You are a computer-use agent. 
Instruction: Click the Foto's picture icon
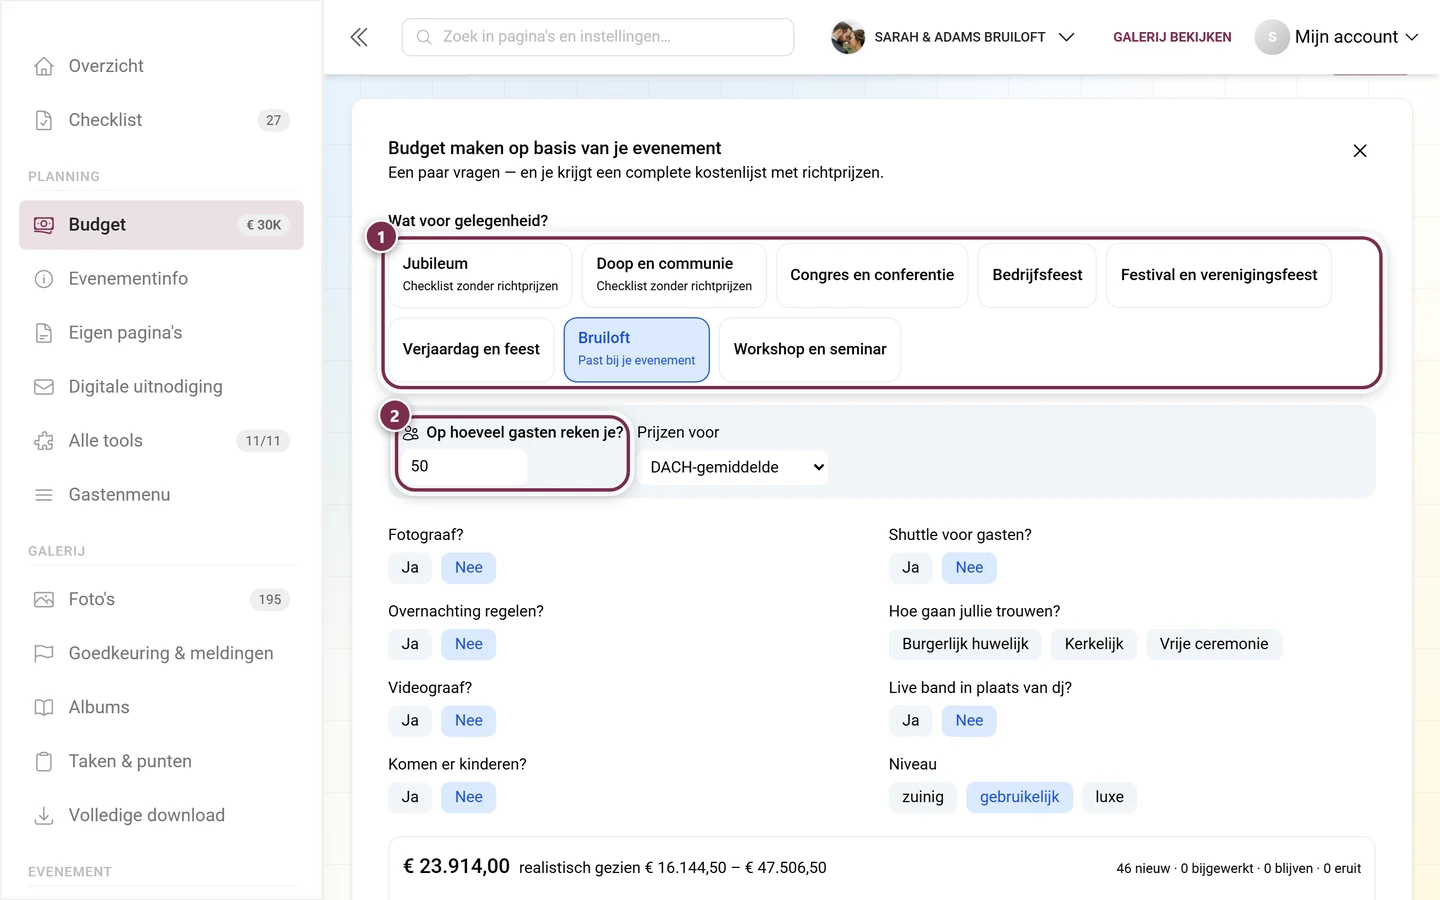[44, 600]
